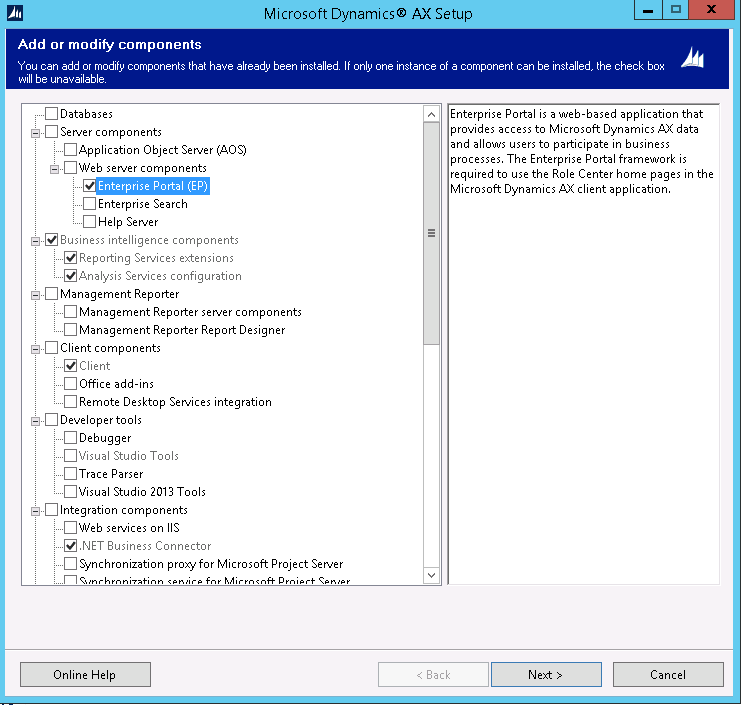Click the component list scroll up arrow

click(431, 114)
